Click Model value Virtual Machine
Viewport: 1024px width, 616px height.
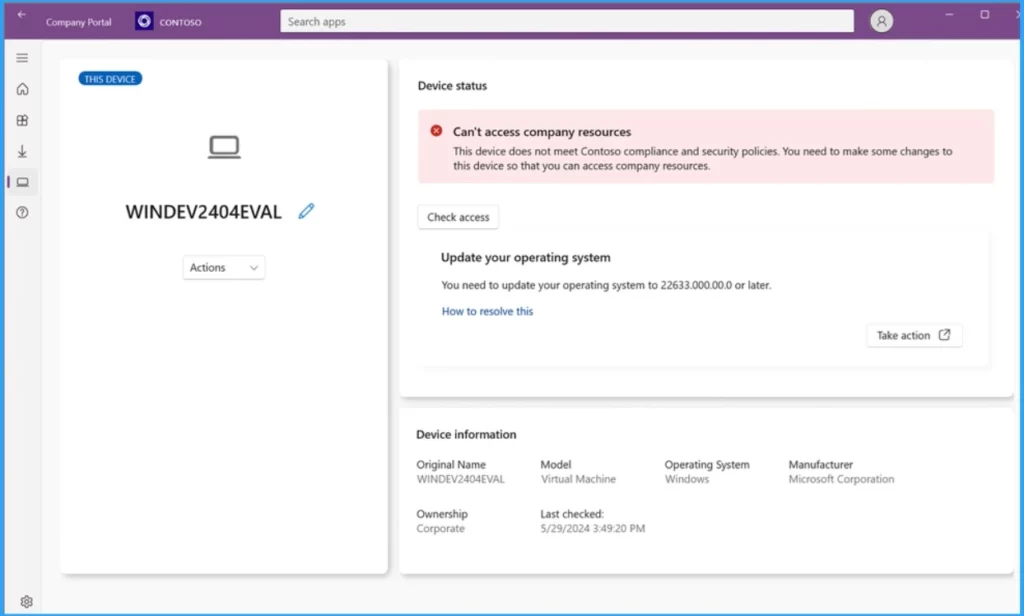pos(578,479)
